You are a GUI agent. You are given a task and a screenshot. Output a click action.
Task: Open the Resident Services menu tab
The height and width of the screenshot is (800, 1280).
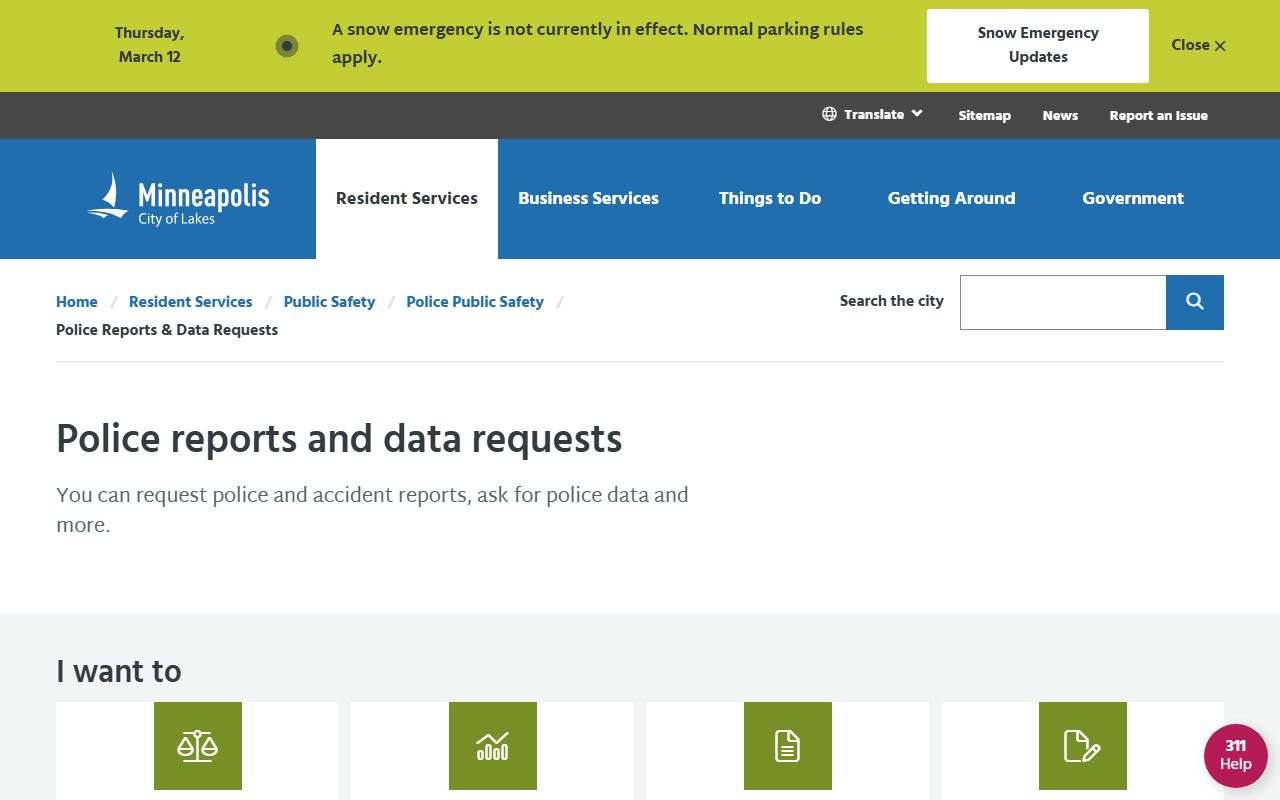(x=407, y=199)
